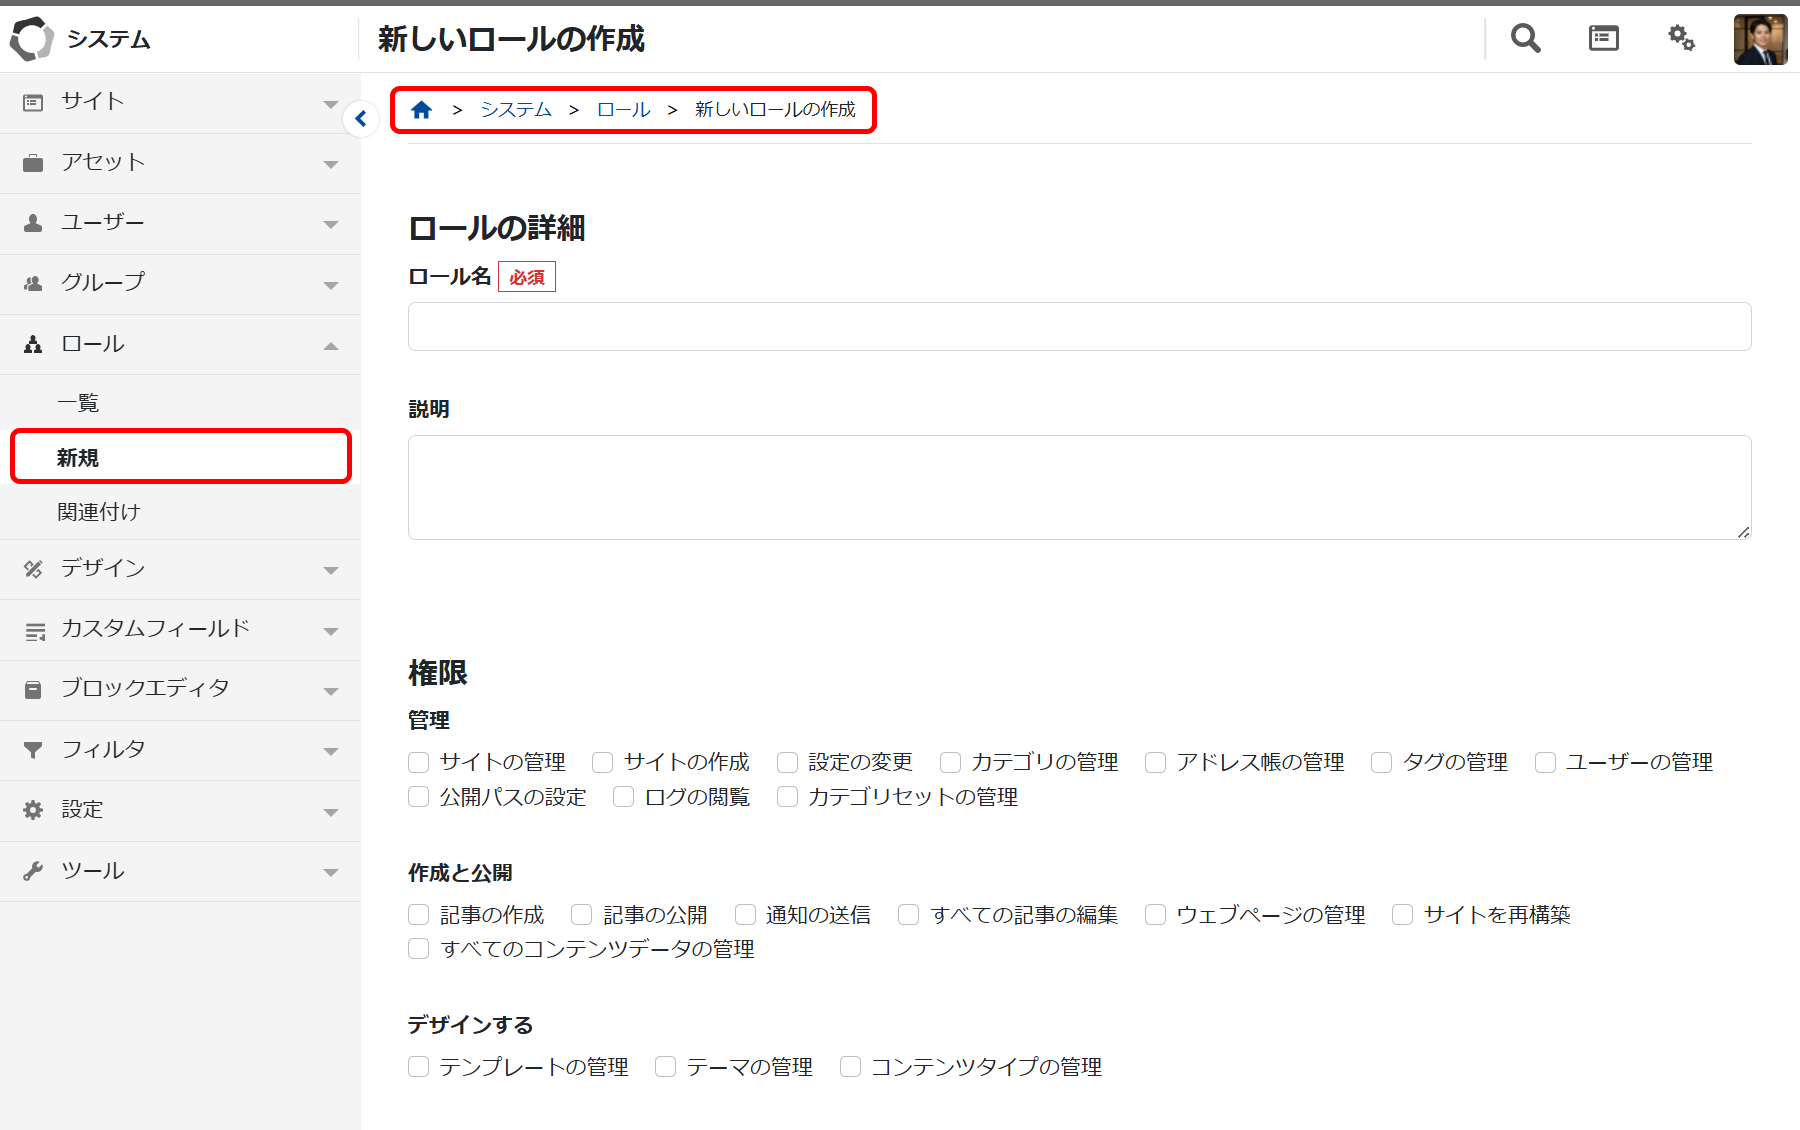Click into the ロール名 text field
The width and height of the screenshot is (1800, 1130).
pos(1079,327)
